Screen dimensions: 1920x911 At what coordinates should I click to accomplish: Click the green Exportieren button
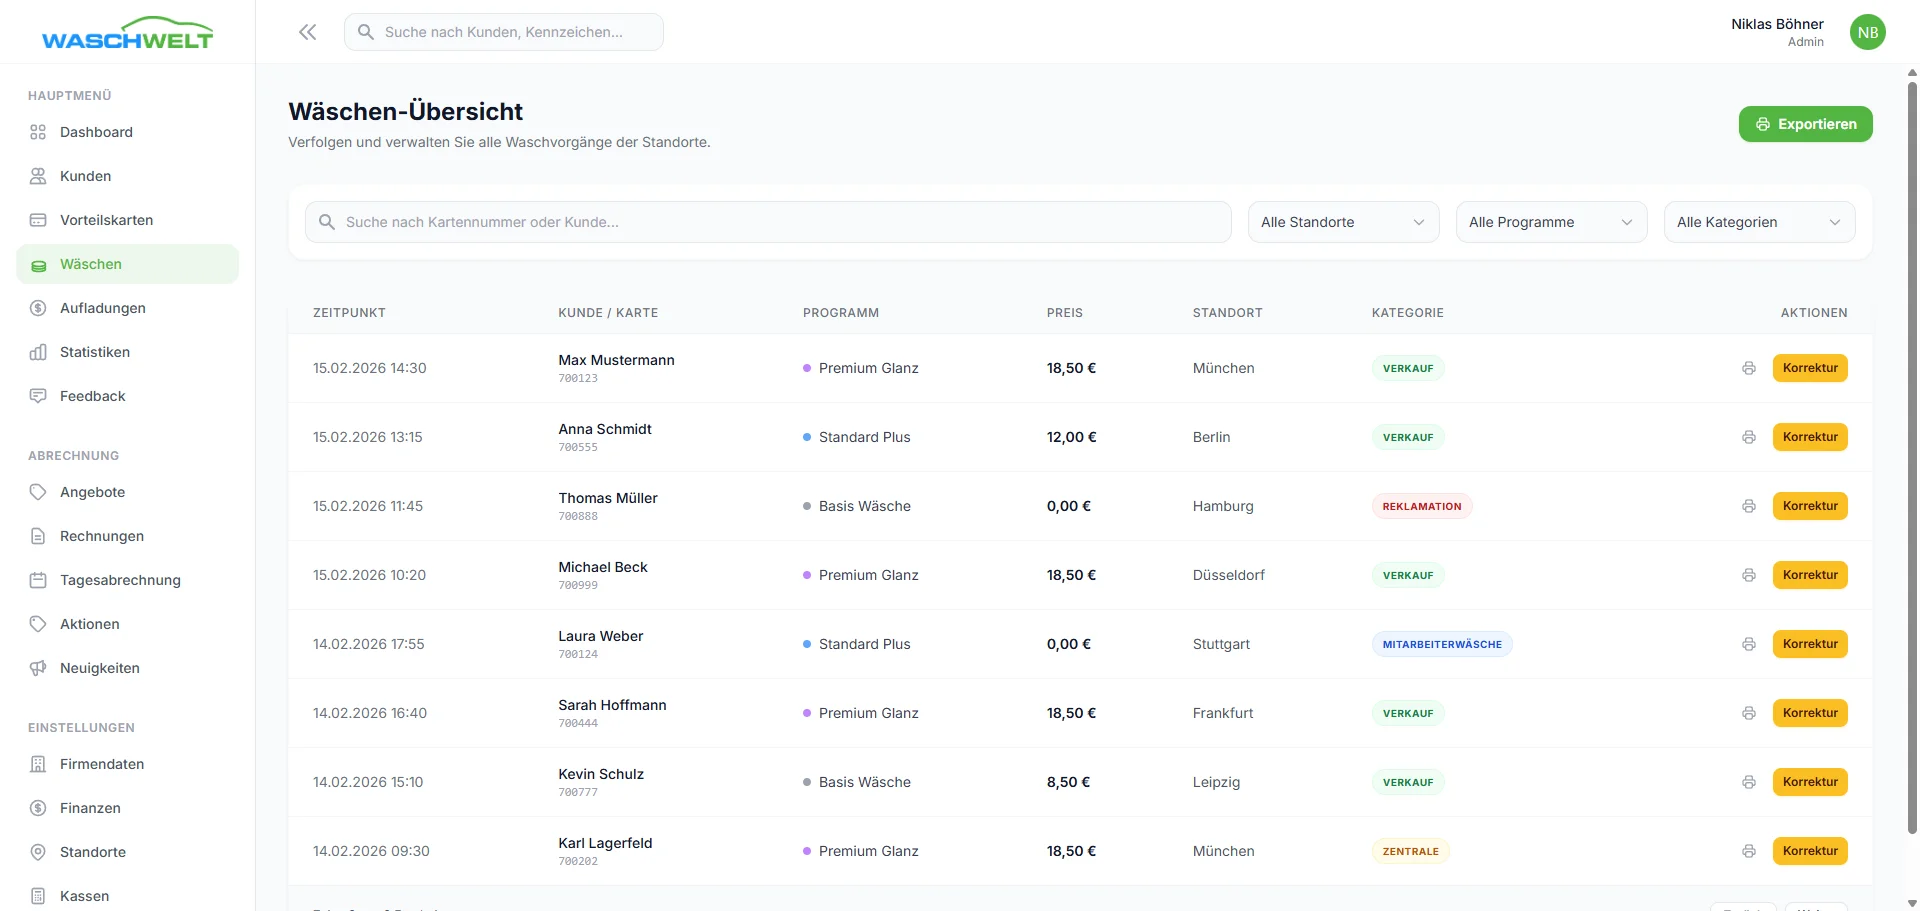click(x=1805, y=124)
